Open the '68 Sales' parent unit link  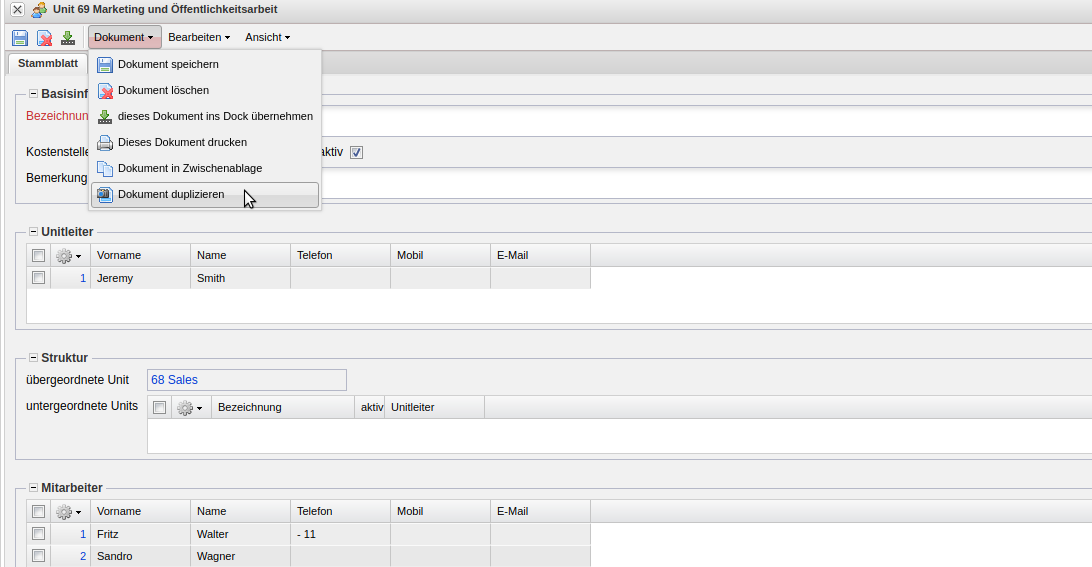pos(175,380)
